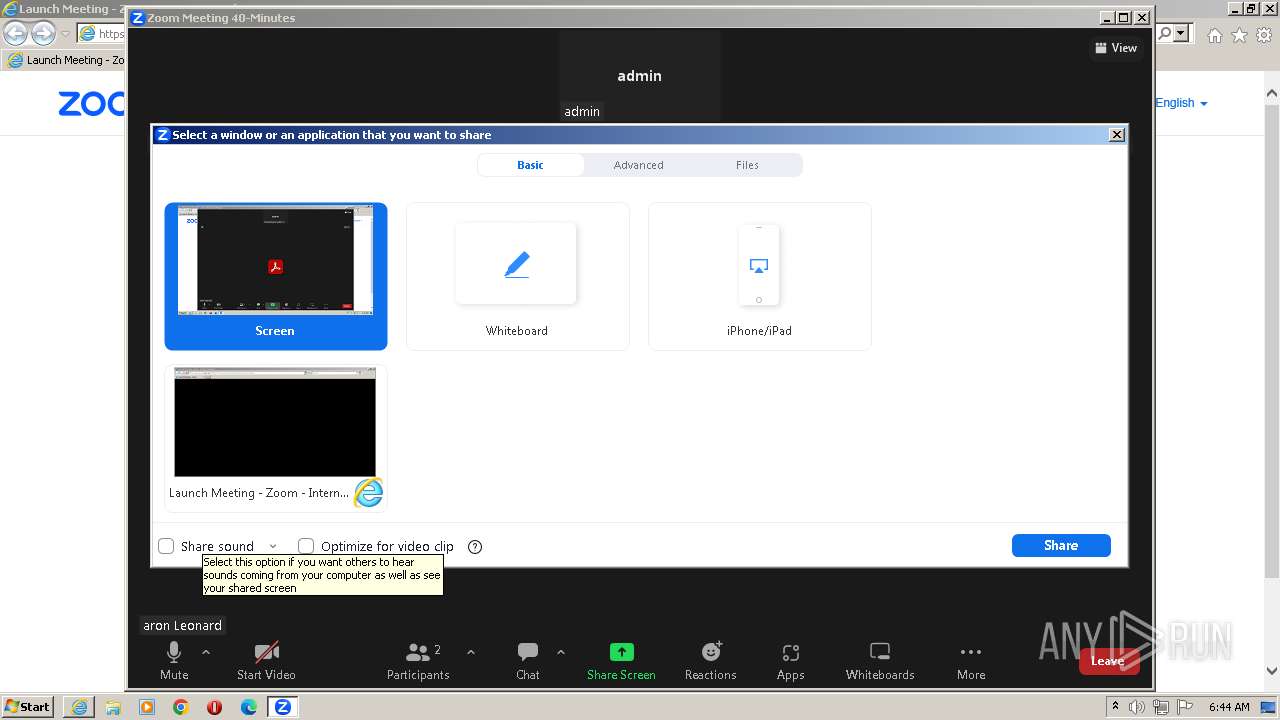The image size is (1280, 720).
Task: Show hidden system tray icons
Action: [x=1115, y=707]
